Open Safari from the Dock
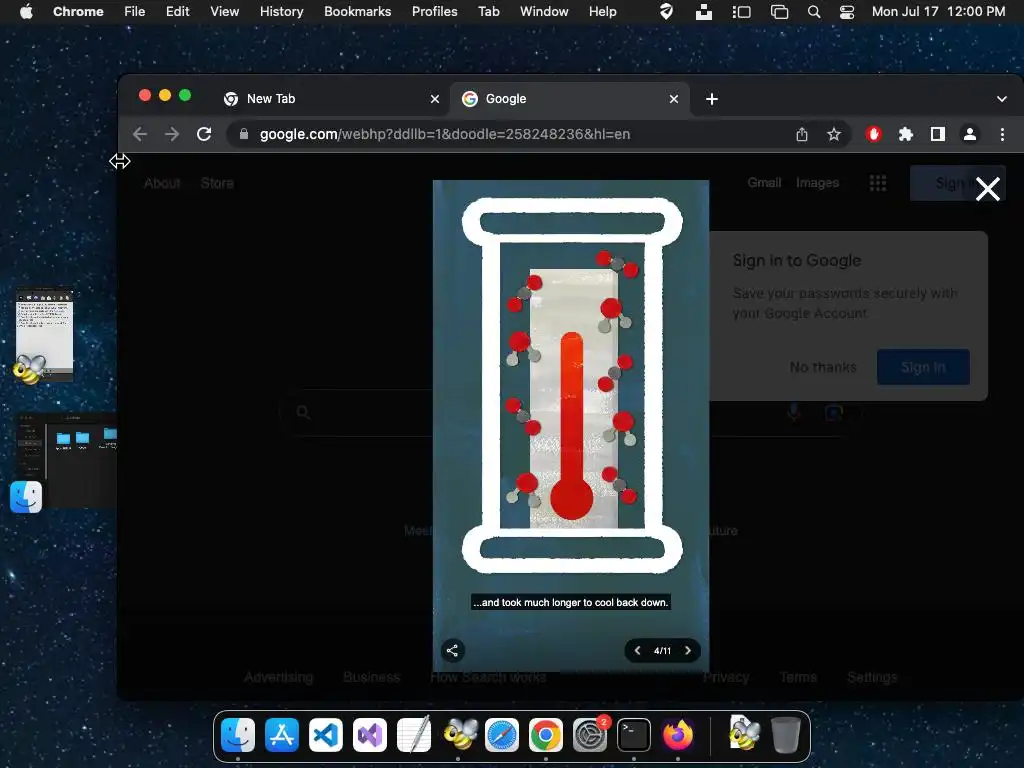1024x768 pixels. [x=502, y=735]
